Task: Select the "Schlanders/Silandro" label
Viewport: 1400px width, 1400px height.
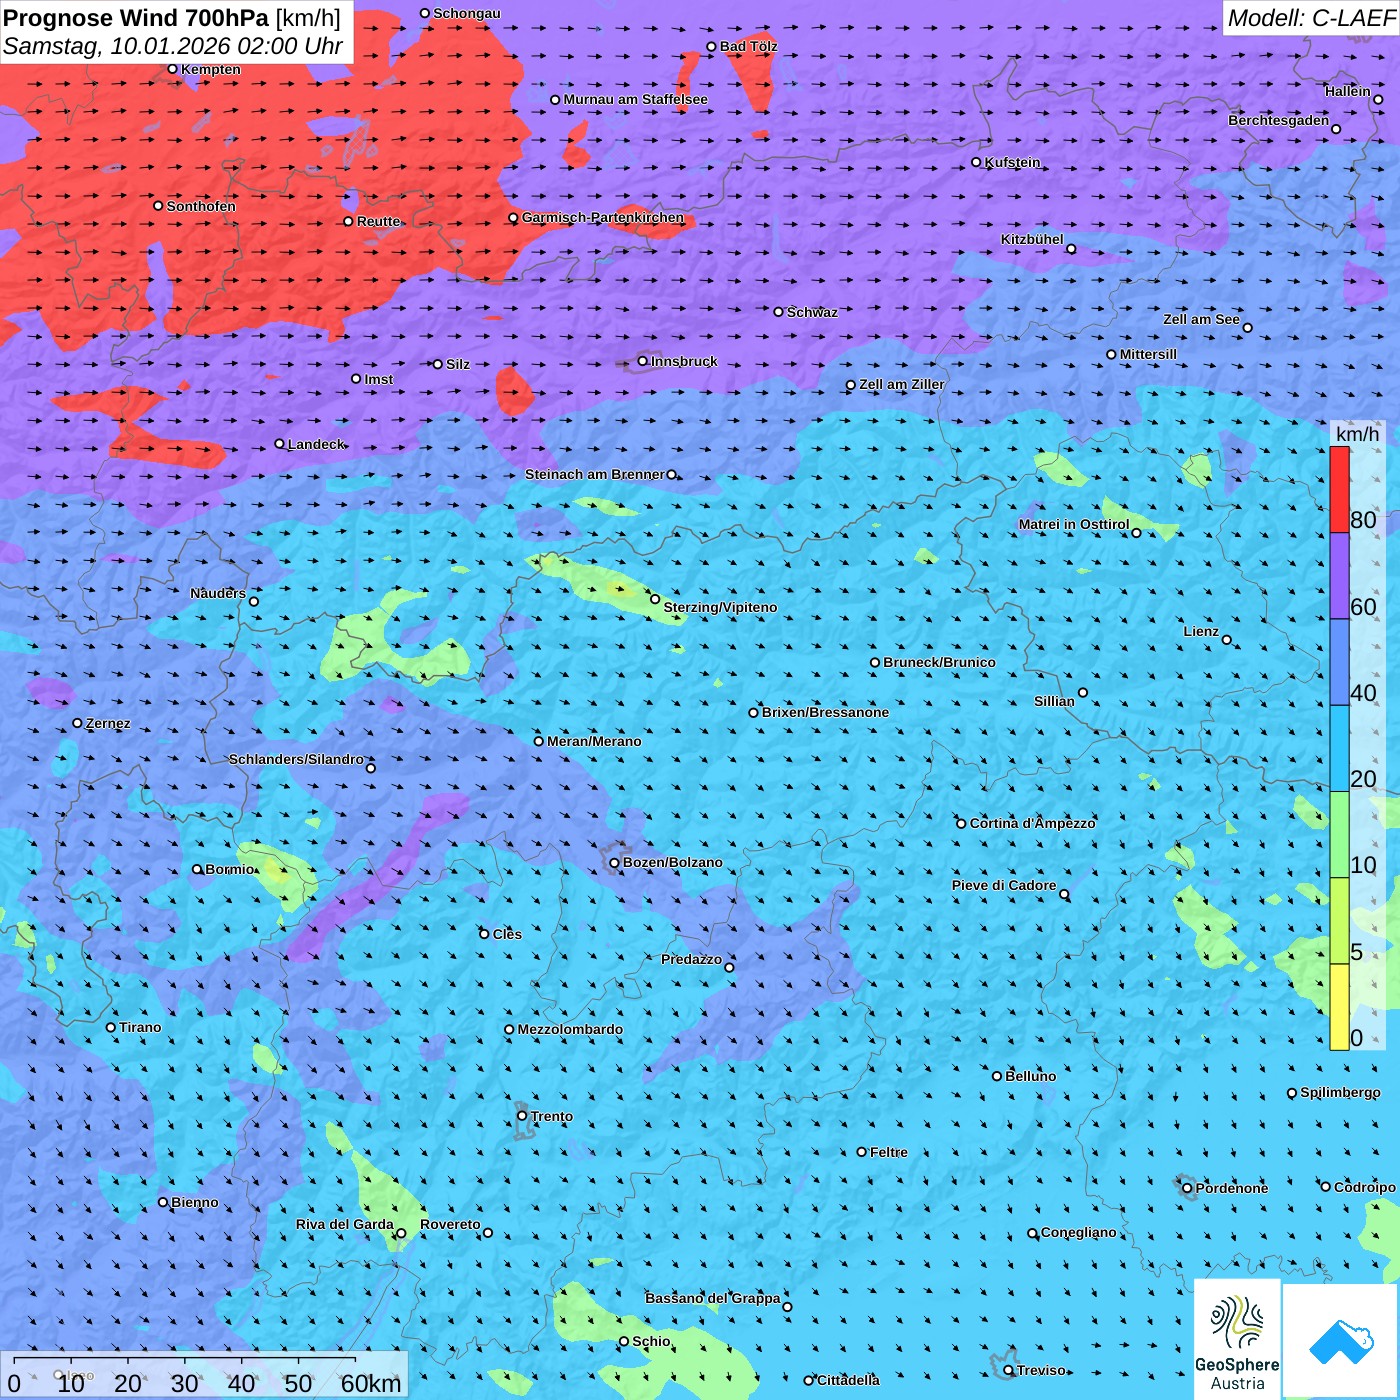Action: pos(296,759)
